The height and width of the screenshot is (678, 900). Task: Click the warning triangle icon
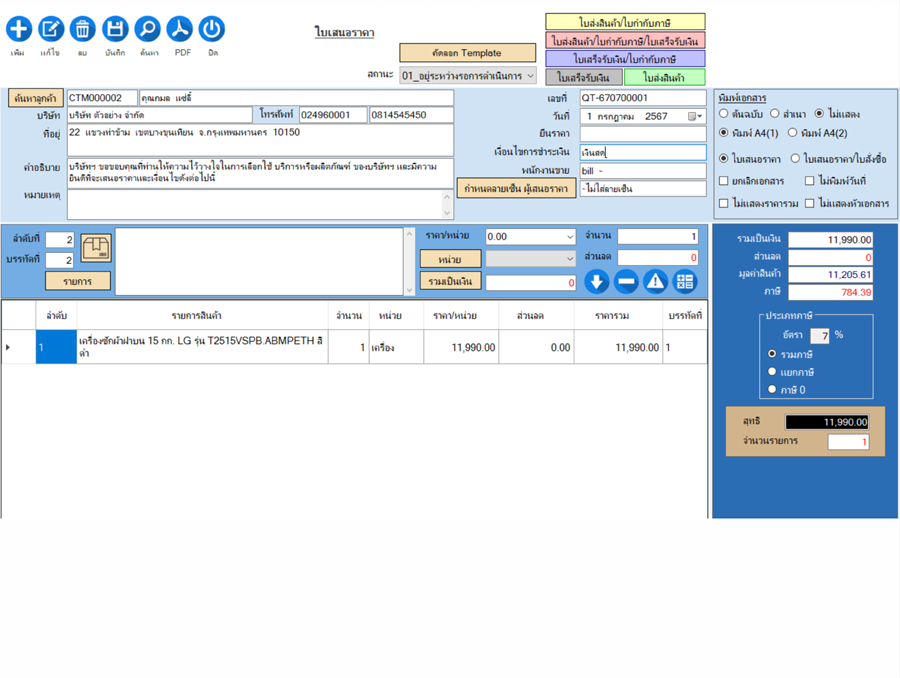655,282
